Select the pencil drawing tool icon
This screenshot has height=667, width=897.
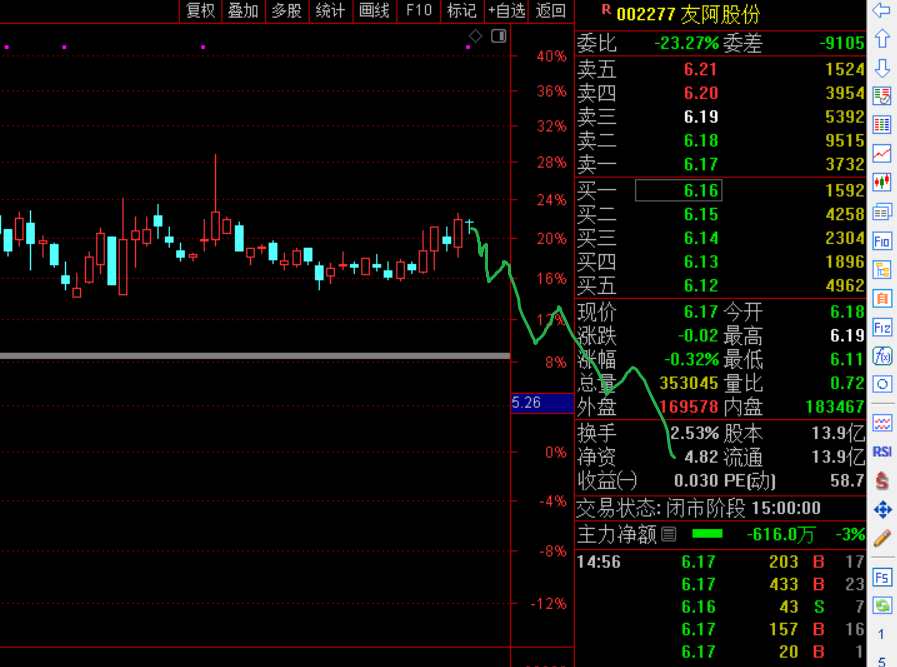tap(882, 538)
